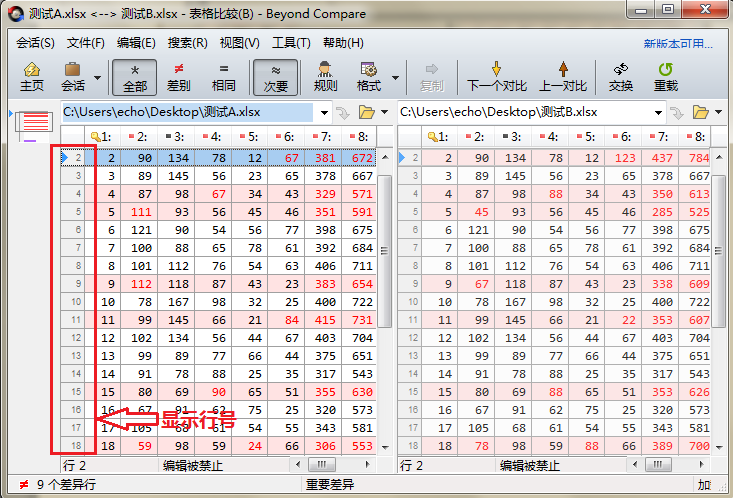Click the 新版本可用 link
The width and height of the screenshot is (733, 498).
pyautogui.click(x=678, y=44)
